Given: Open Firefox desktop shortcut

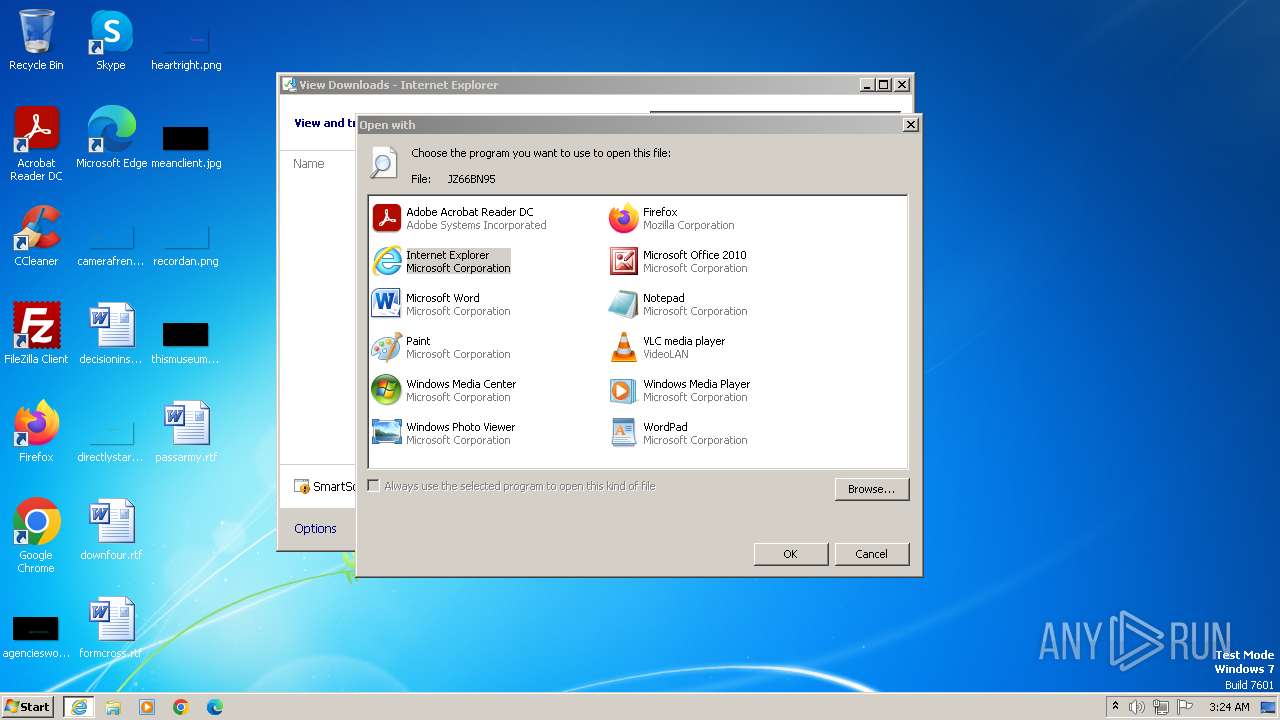Looking at the screenshot, I should 36,431.
